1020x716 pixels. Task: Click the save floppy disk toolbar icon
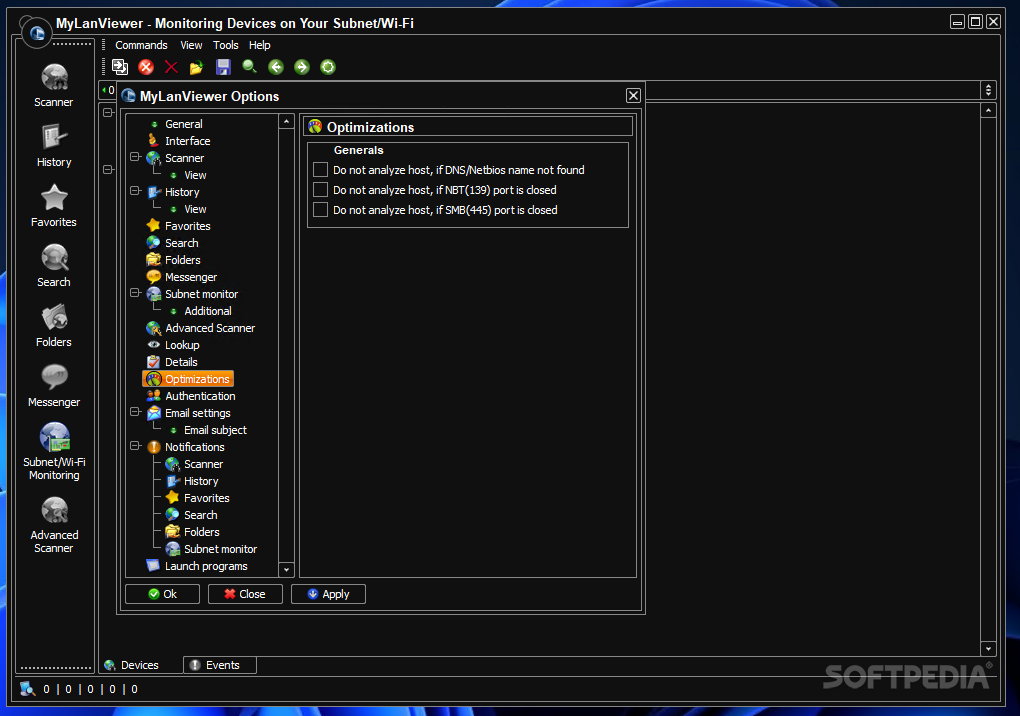click(223, 67)
